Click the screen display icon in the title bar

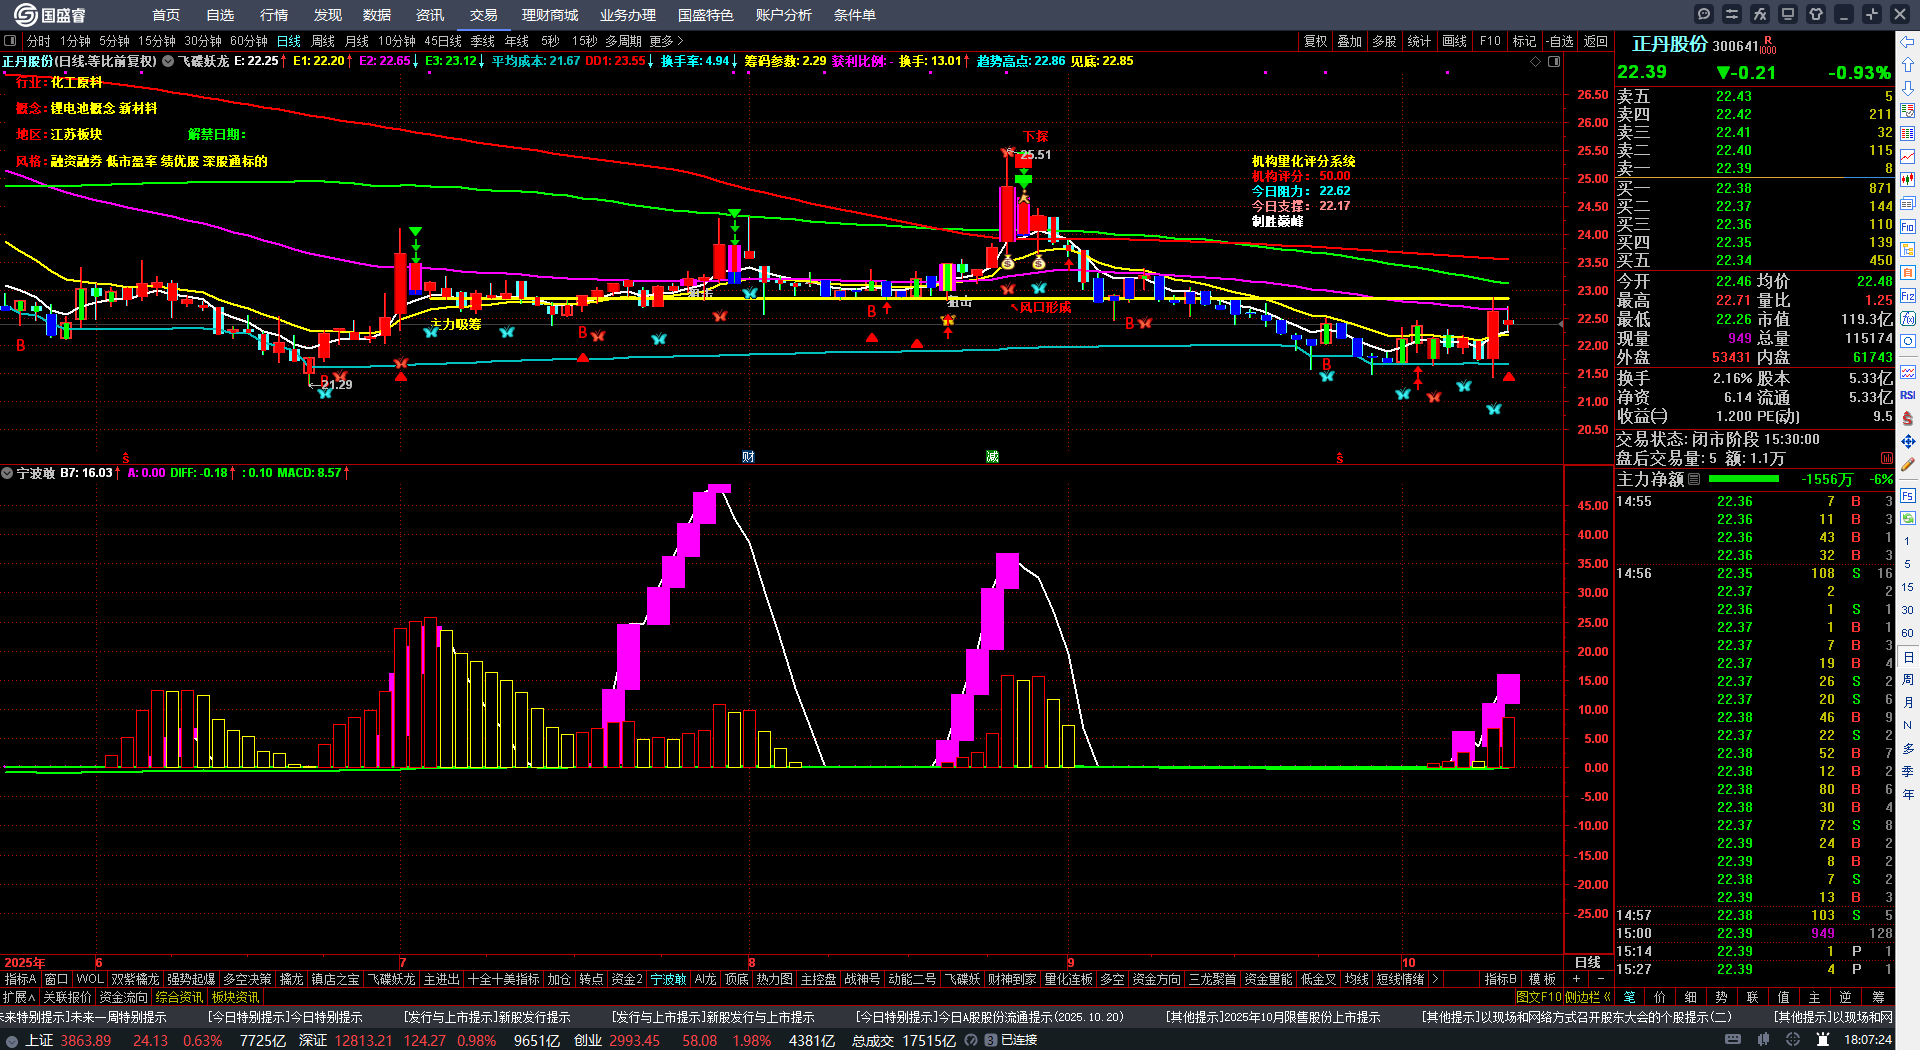(x=1788, y=14)
